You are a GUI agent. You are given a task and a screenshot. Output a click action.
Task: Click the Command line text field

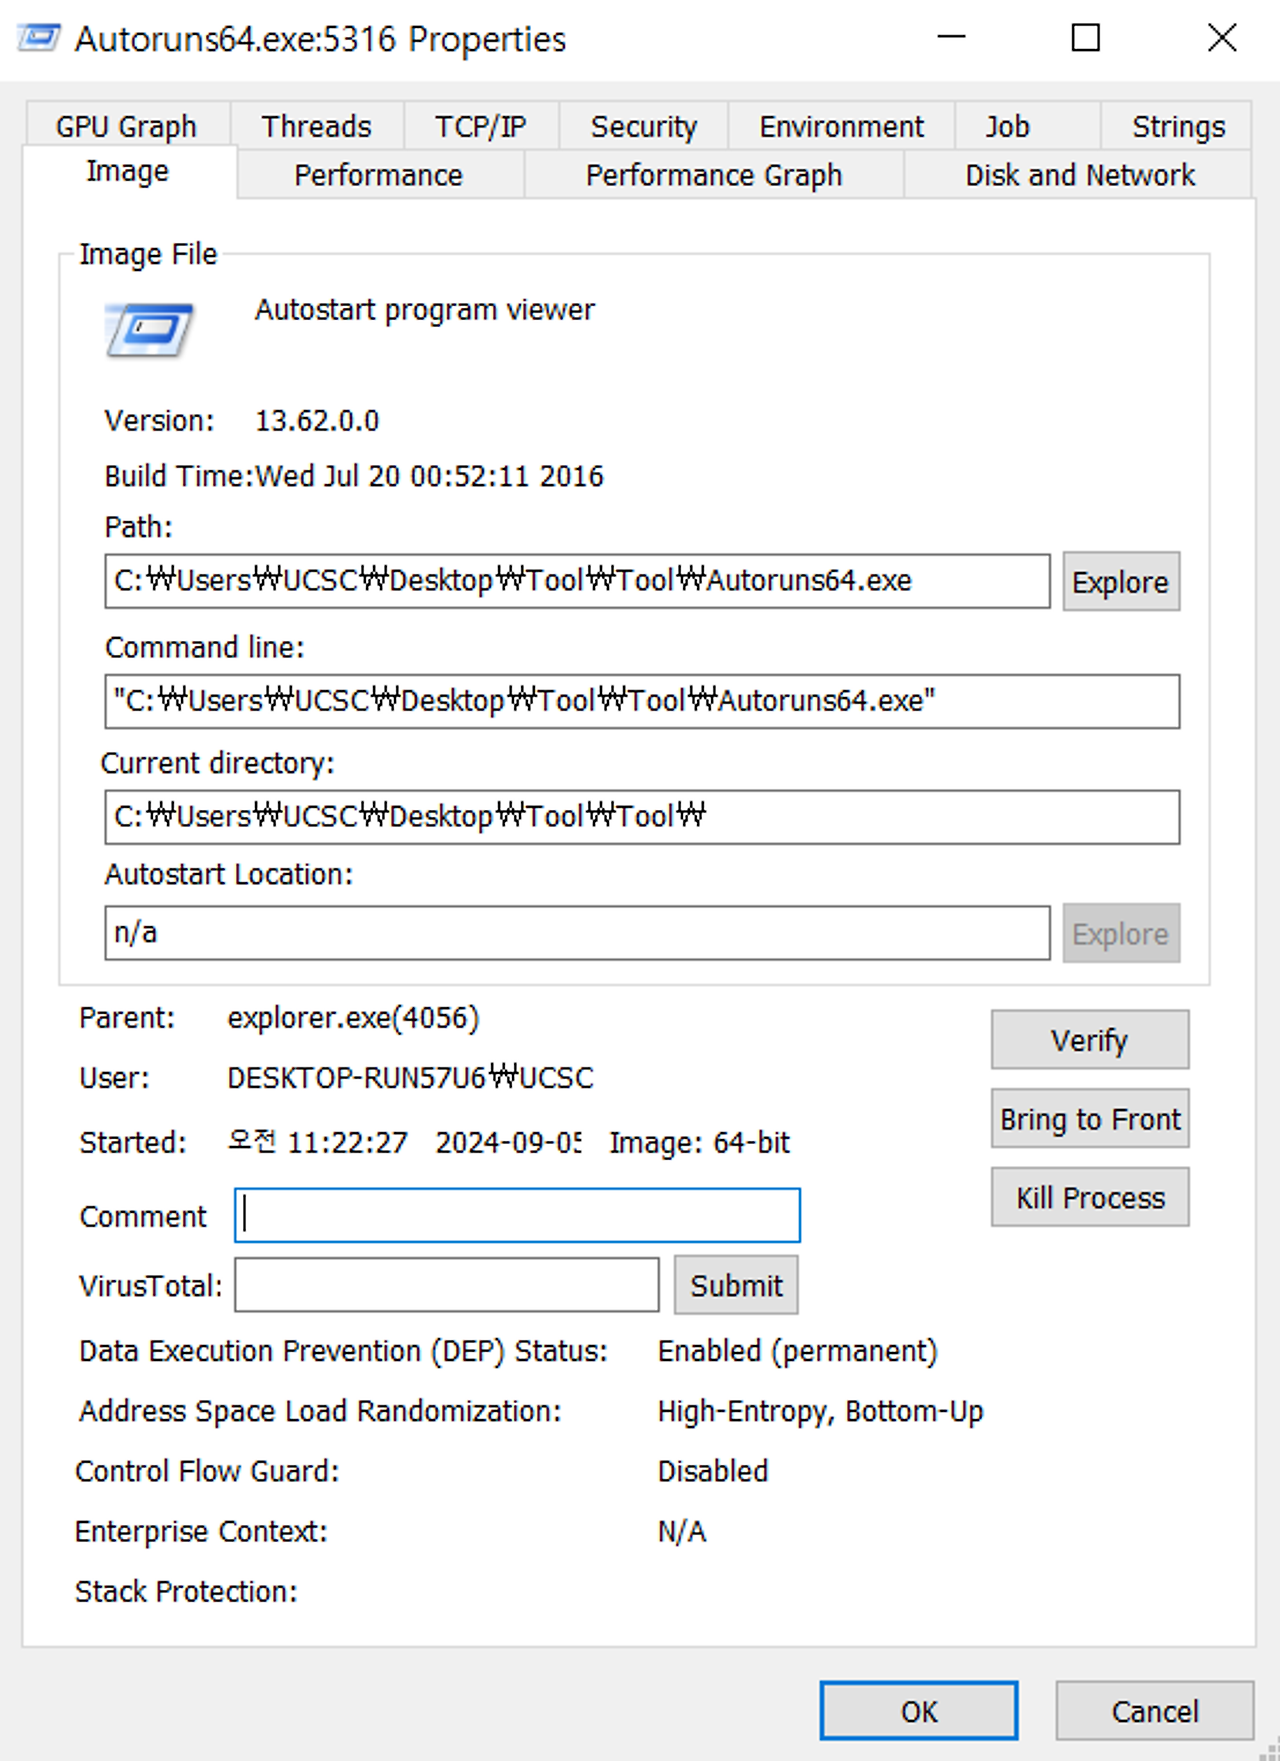pyautogui.click(x=642, y=701)
